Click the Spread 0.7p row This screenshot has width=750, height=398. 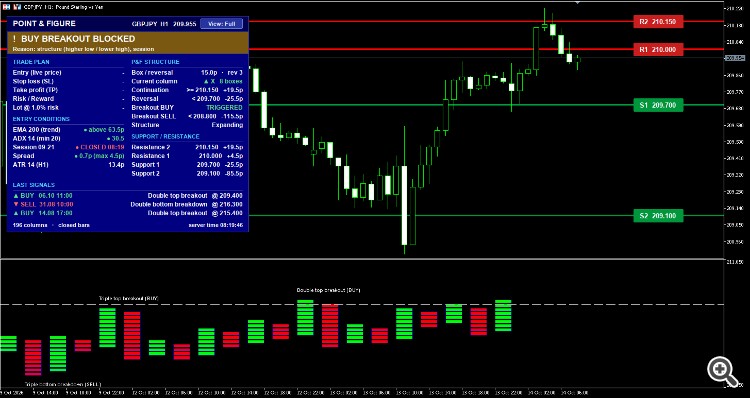(x=68, y=156)
